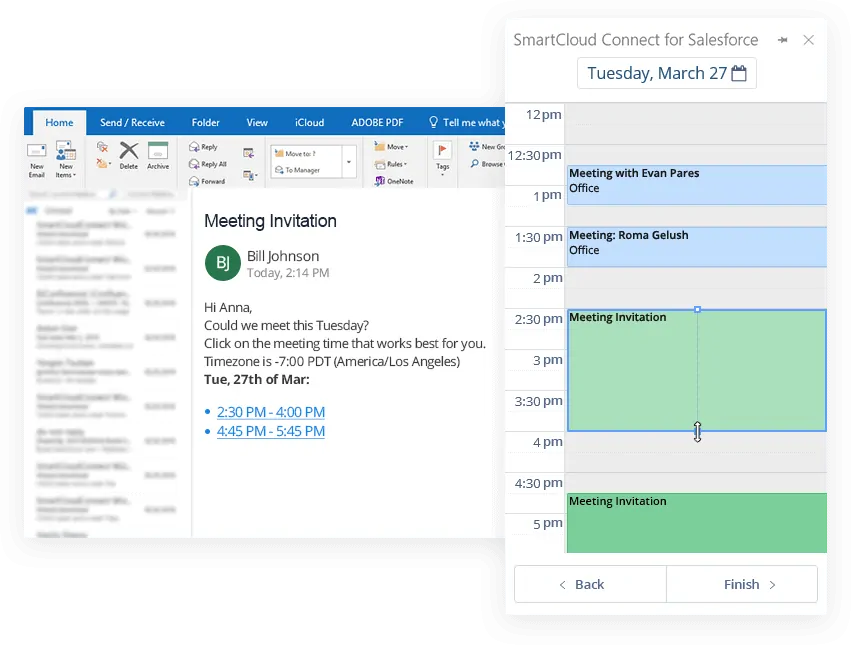Click the Back button

pos(590,584)
